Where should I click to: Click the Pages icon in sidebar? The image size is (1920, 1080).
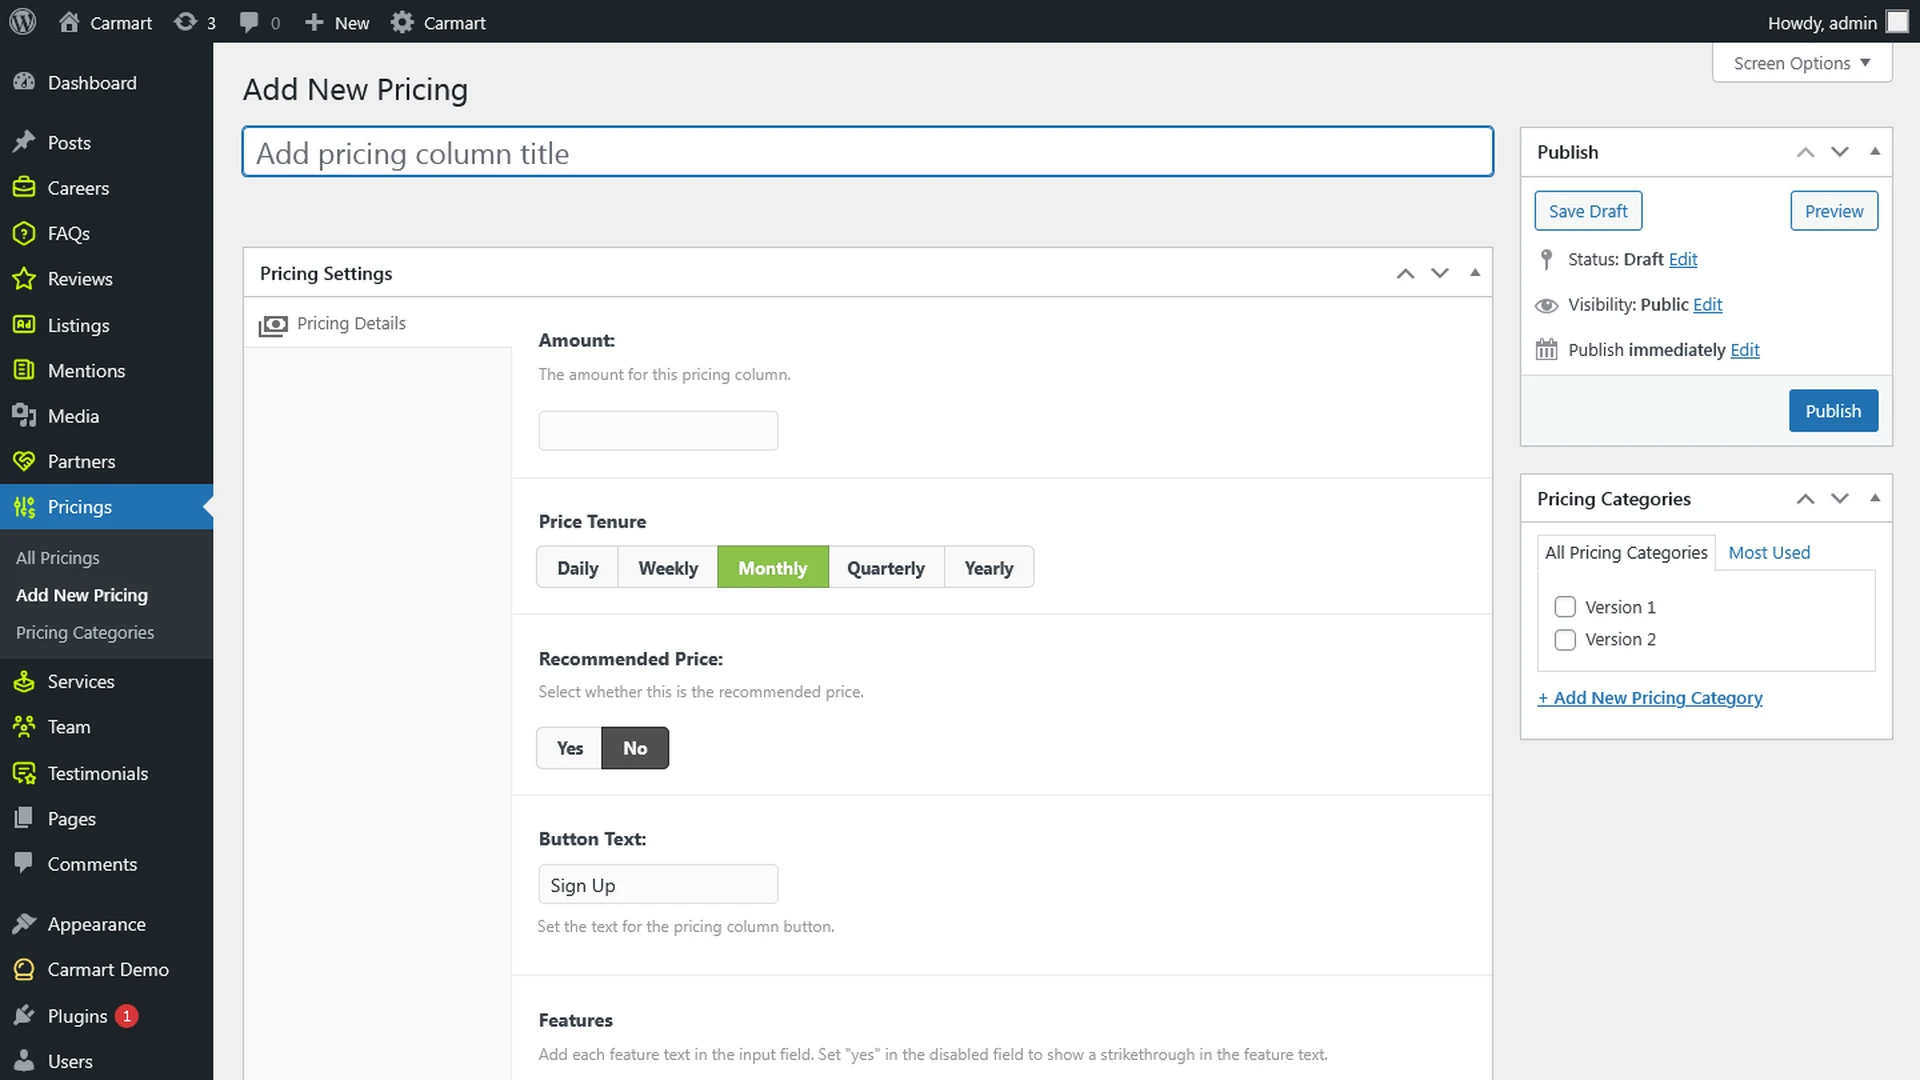click(x=24, y=818)
